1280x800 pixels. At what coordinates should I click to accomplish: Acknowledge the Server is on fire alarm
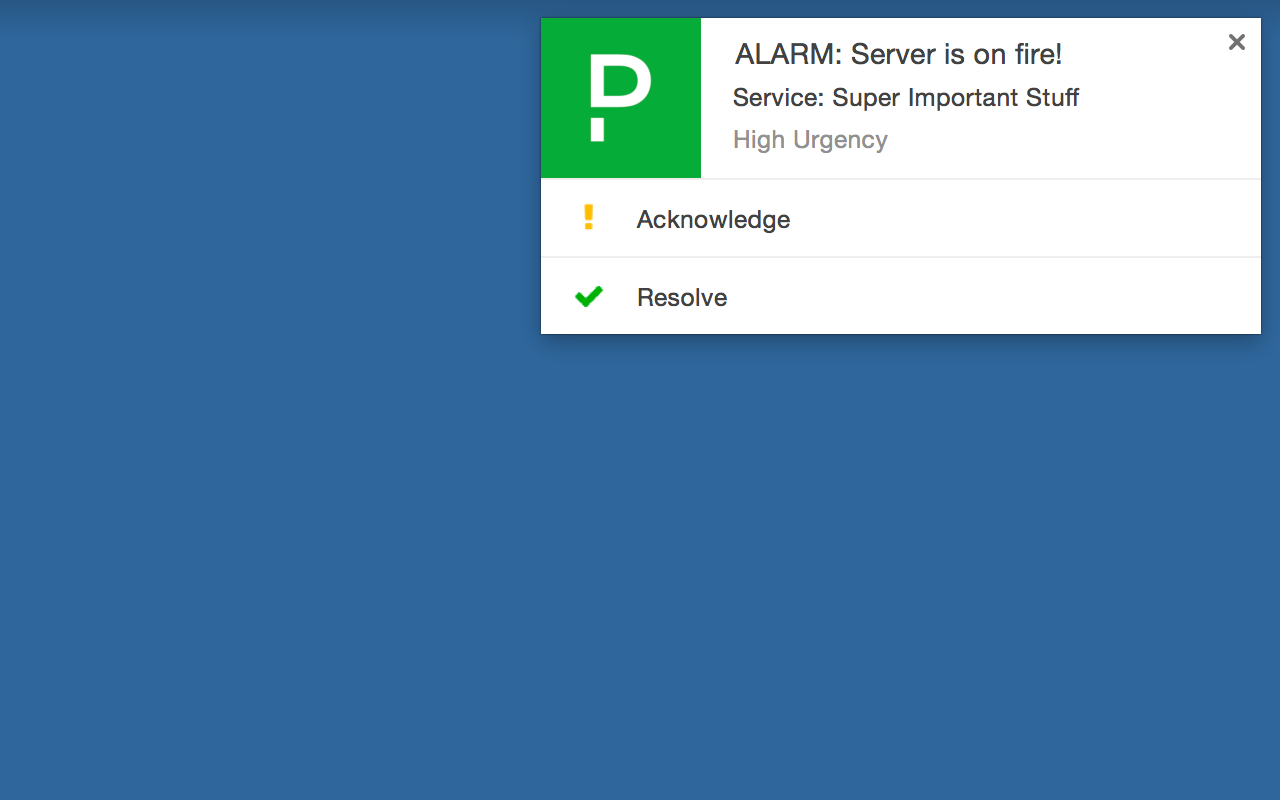pos(712,218)
